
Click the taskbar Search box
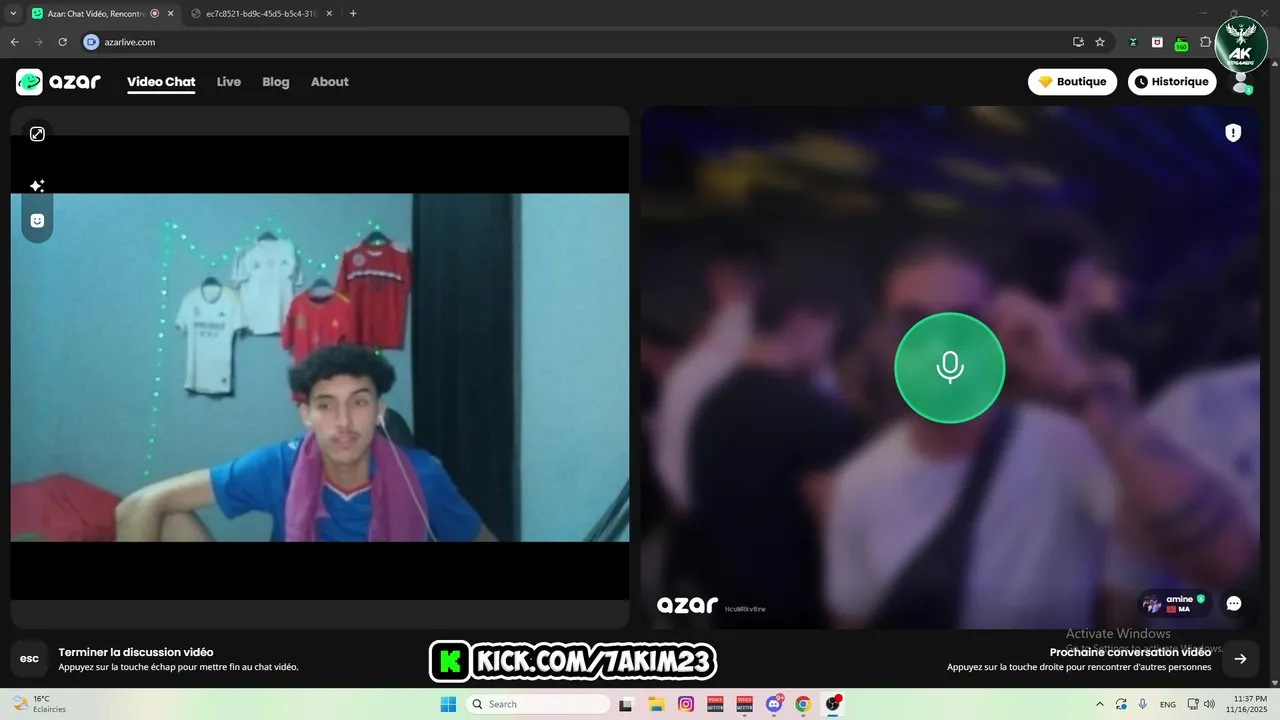539,704
